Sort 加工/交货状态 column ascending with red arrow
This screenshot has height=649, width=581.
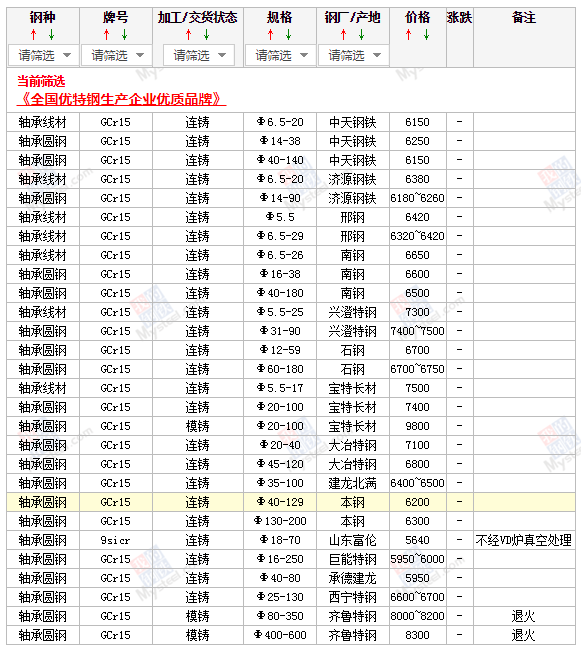(x=189, y=35)
